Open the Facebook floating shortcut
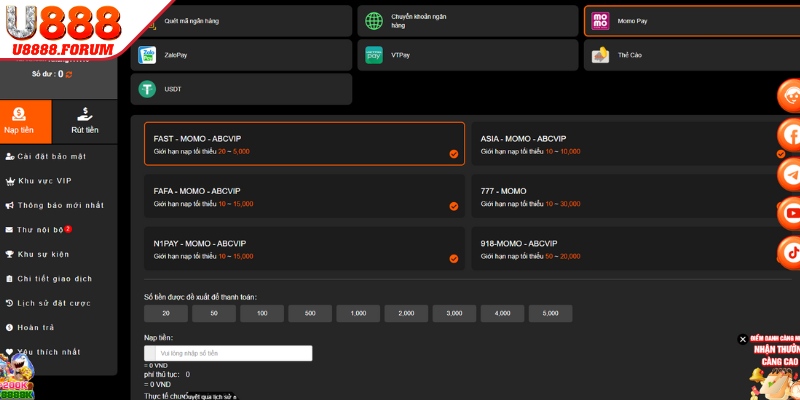This screenshot has width=800, height=400. (790, 135)
